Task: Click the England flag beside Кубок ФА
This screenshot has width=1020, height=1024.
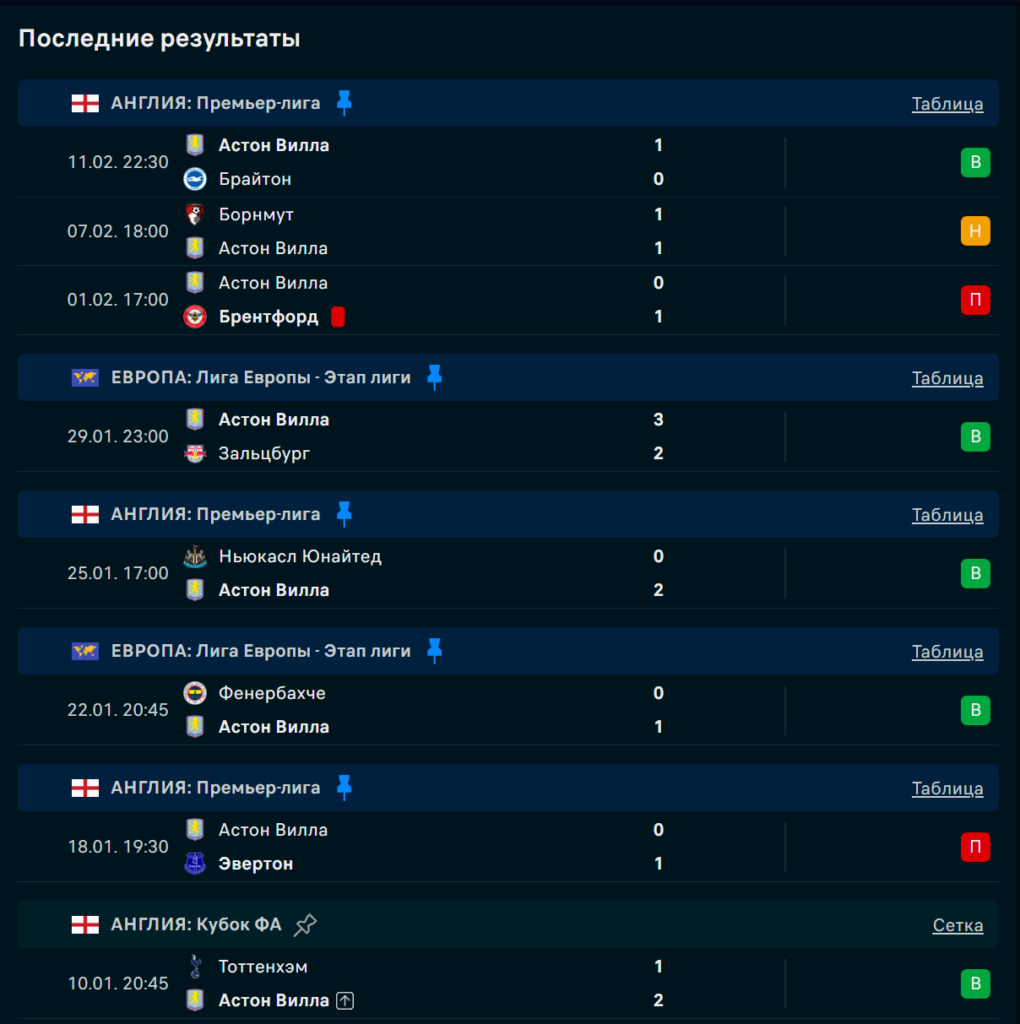Action: pos(85,925)
